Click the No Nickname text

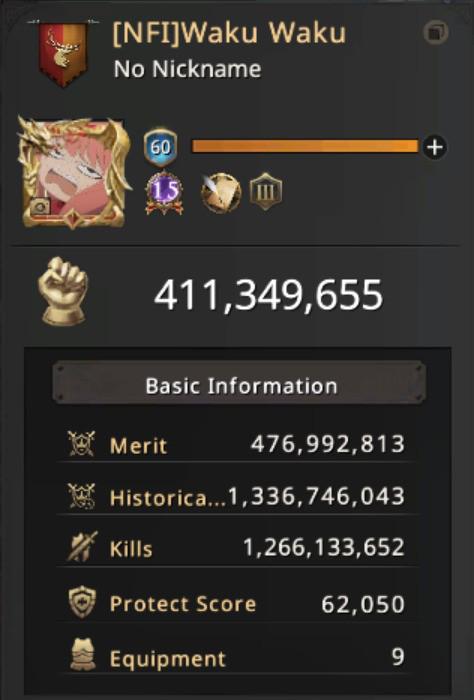187,69
